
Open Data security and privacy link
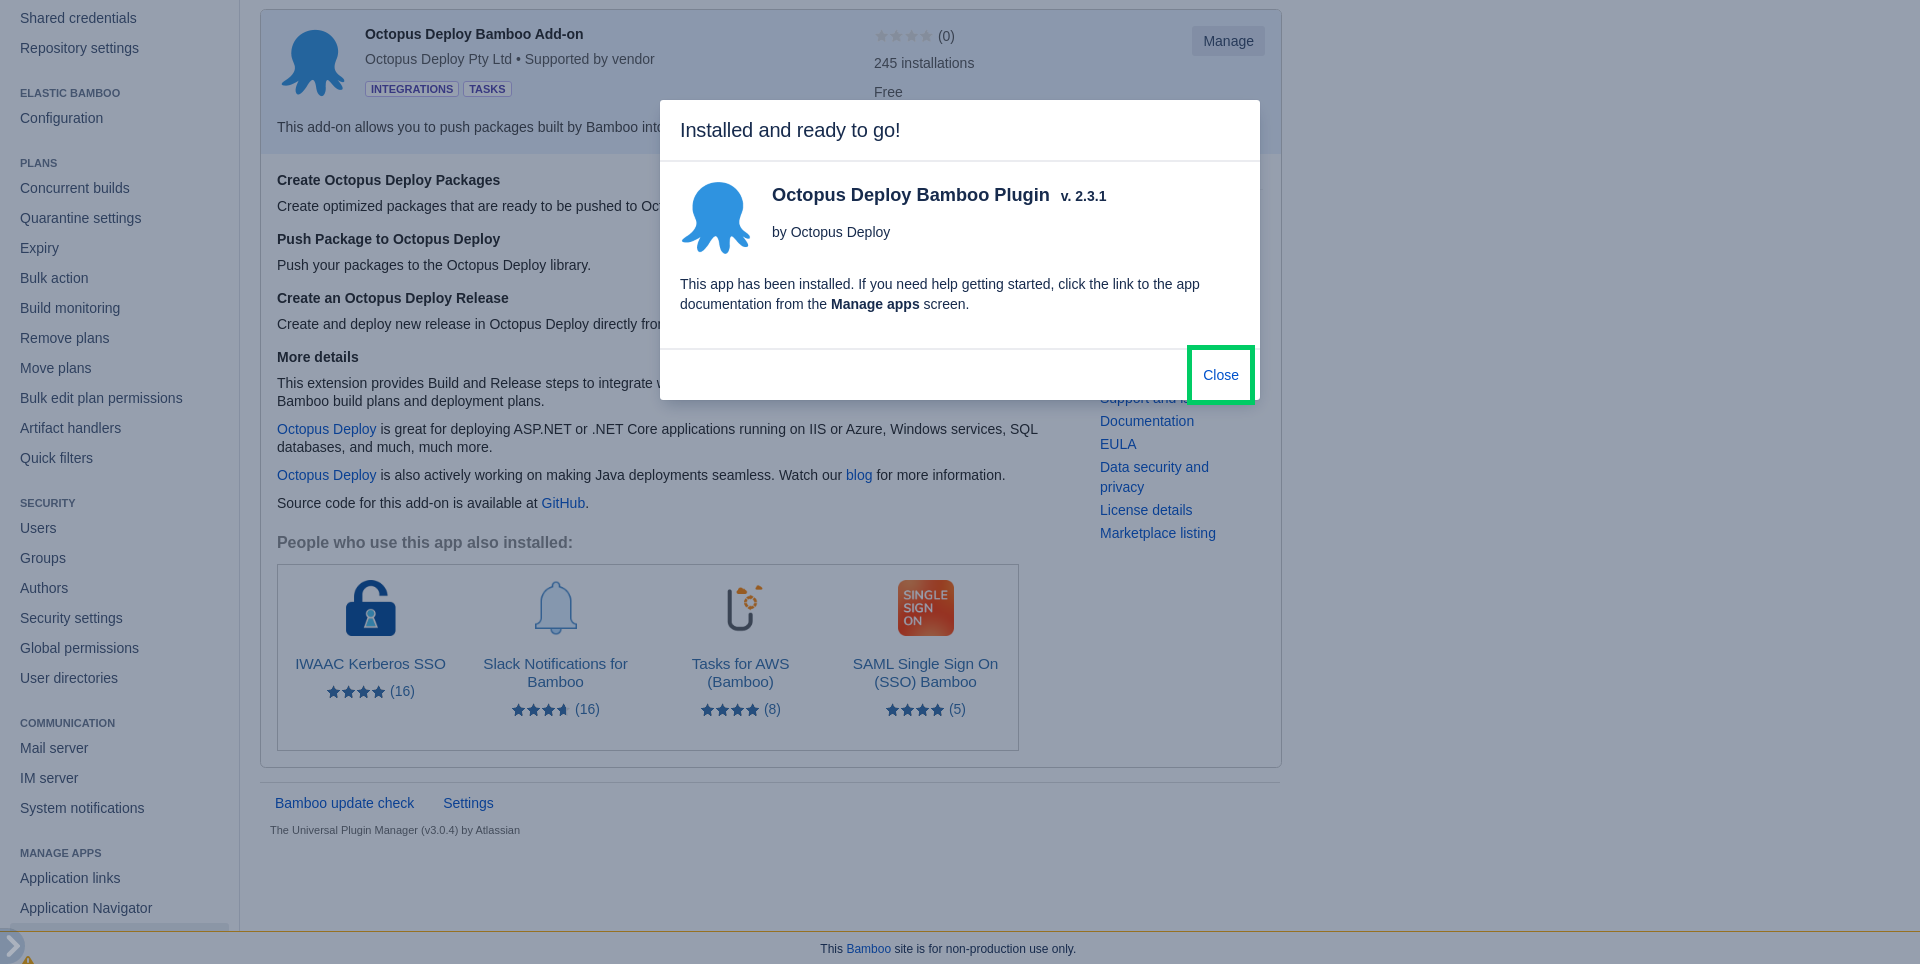[1154, 477]
